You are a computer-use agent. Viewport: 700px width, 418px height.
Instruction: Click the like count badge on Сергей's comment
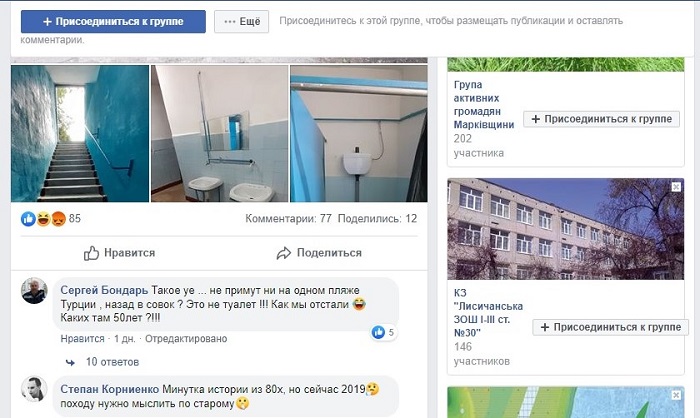point(383,332)
